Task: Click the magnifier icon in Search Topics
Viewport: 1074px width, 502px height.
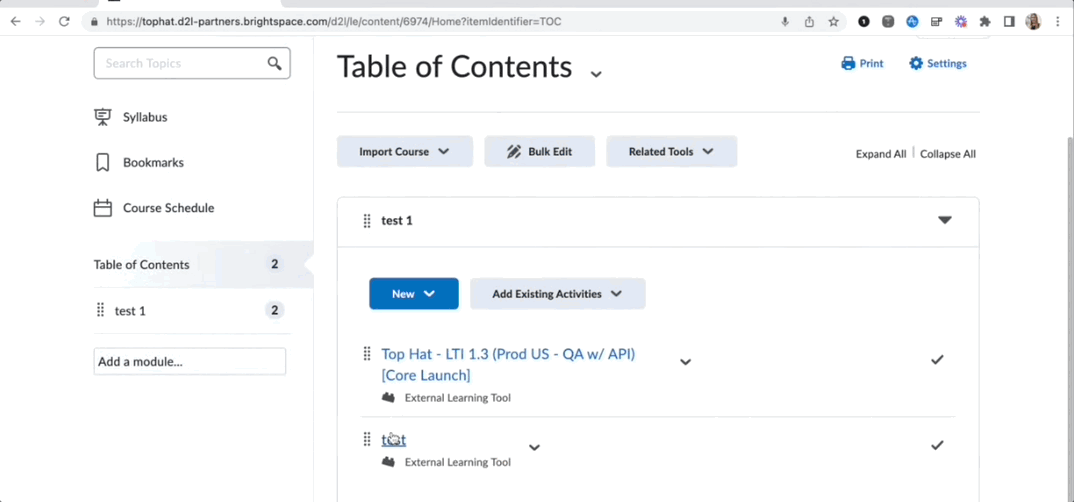Action: (275, 63)
